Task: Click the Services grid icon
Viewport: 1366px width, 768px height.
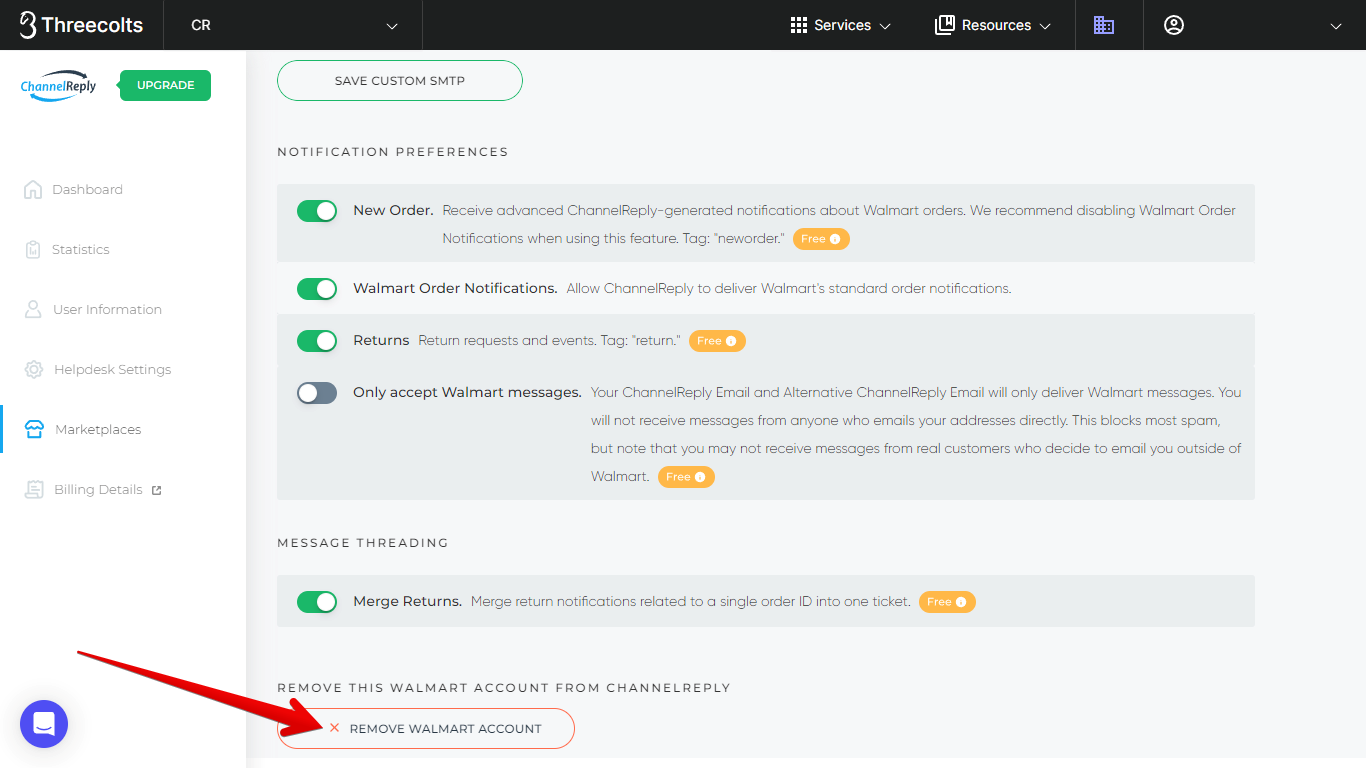Action: [x=799, y=25]
